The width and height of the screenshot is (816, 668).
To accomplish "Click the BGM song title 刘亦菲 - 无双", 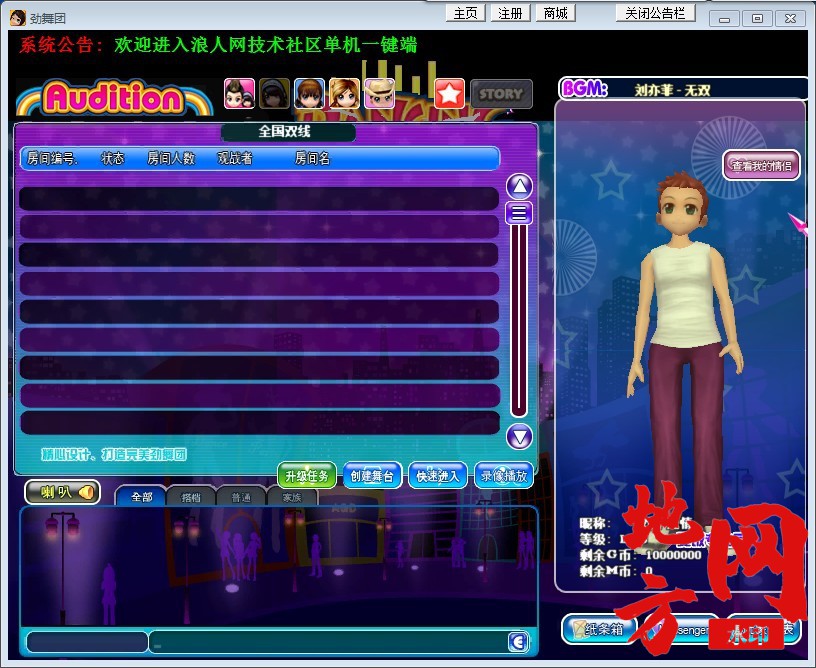I will pyautogui.click(x=672, y=91).
